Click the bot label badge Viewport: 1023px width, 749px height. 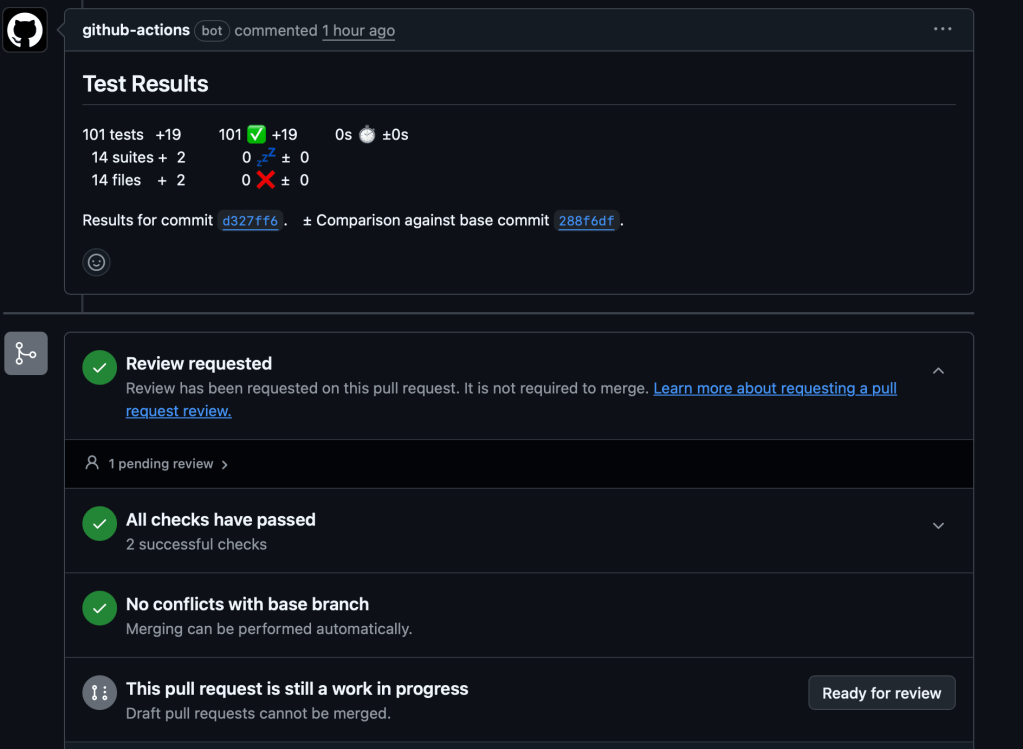click(x=212, y=31)
